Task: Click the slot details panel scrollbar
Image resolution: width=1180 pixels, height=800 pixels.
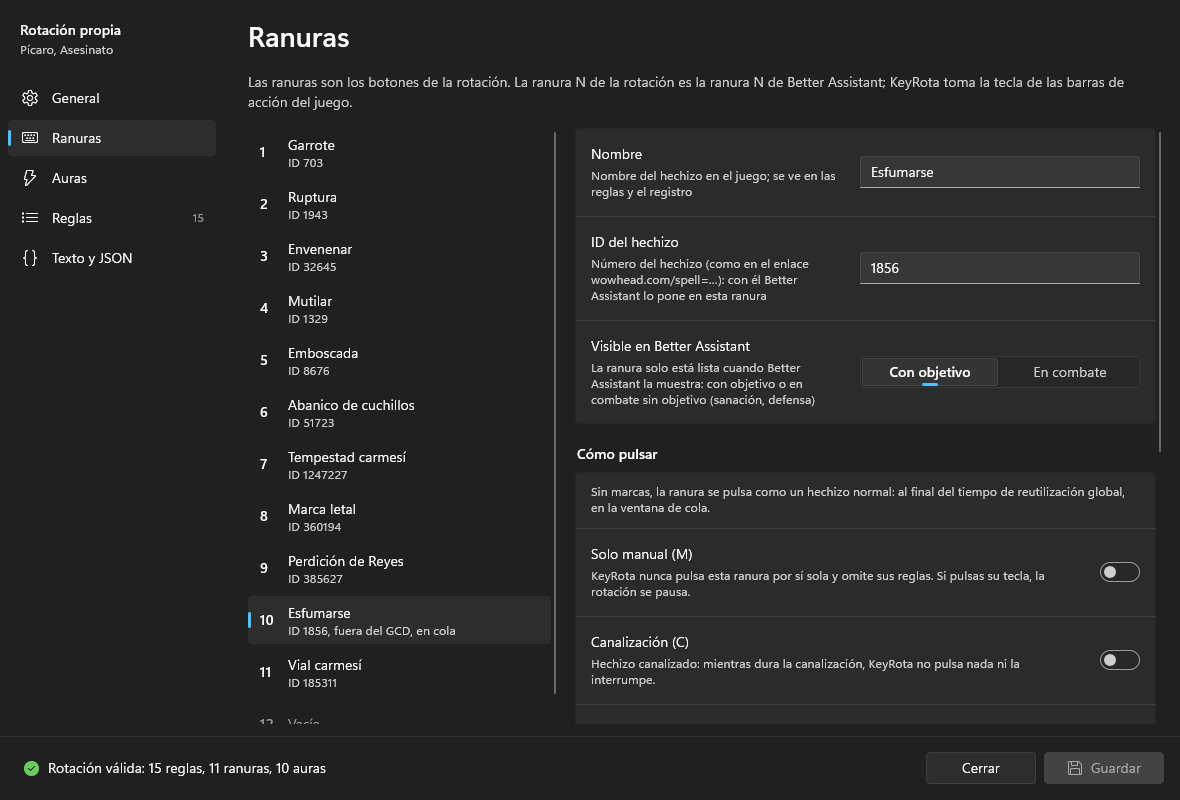Action: (1160, 292)
